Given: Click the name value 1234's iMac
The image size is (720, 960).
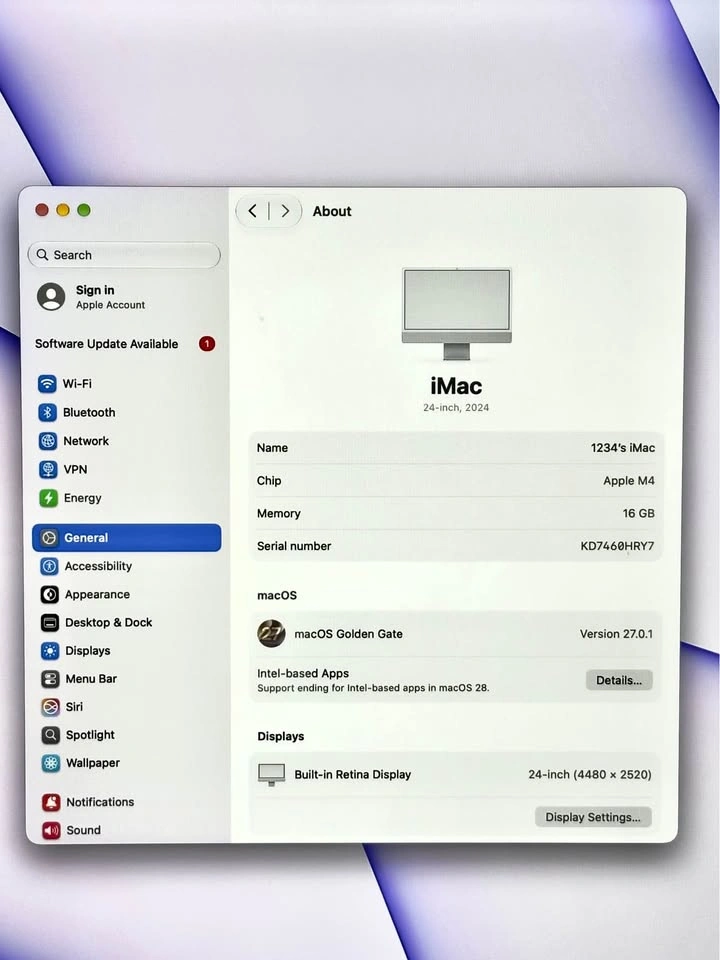Looking at the screenshot, I should (x=623, y=448).
